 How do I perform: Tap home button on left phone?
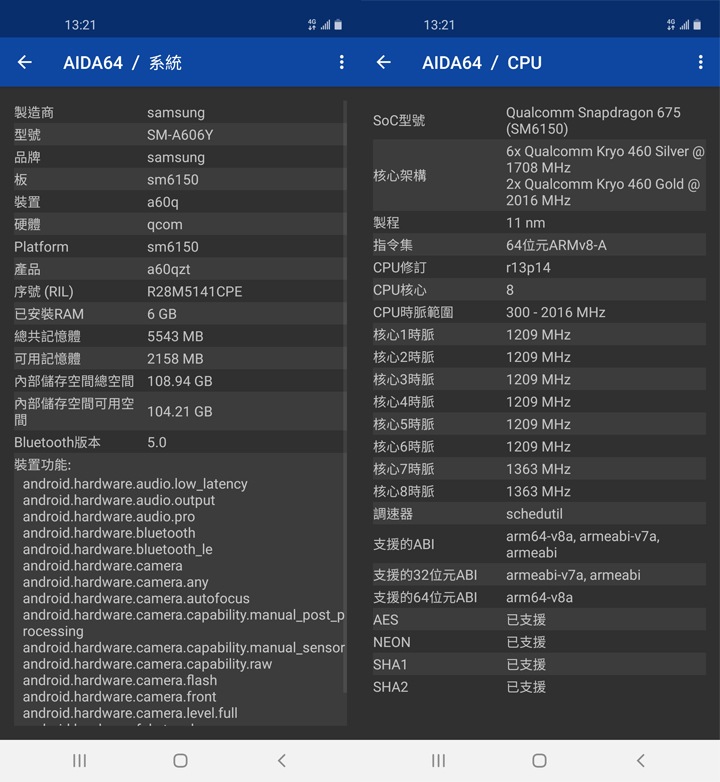pos(180,761)
